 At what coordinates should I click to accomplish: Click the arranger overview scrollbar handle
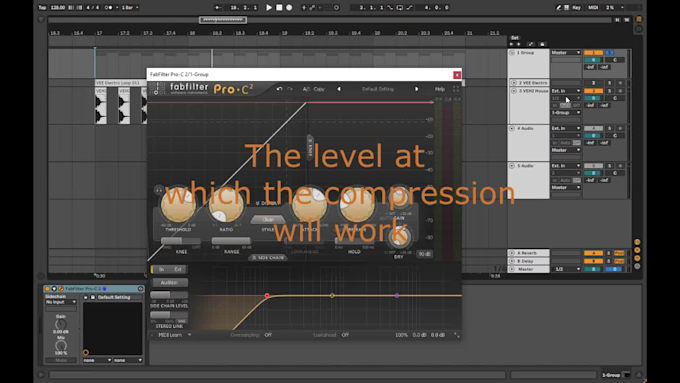pos(223,20)
